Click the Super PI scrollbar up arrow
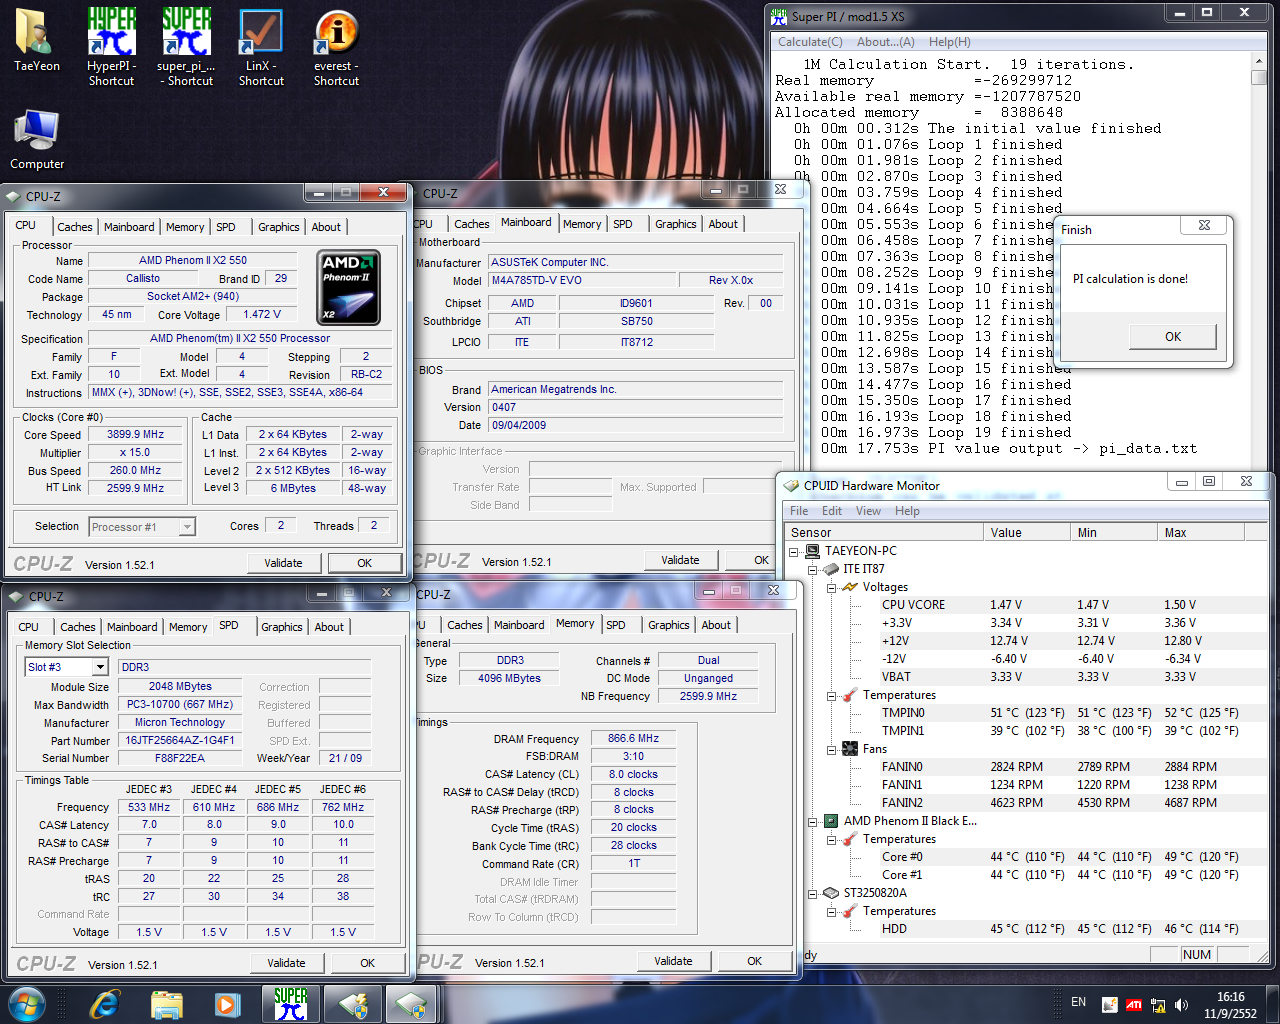The height and width of the screenshot is (1024, 1280). tap(1259, 63)
